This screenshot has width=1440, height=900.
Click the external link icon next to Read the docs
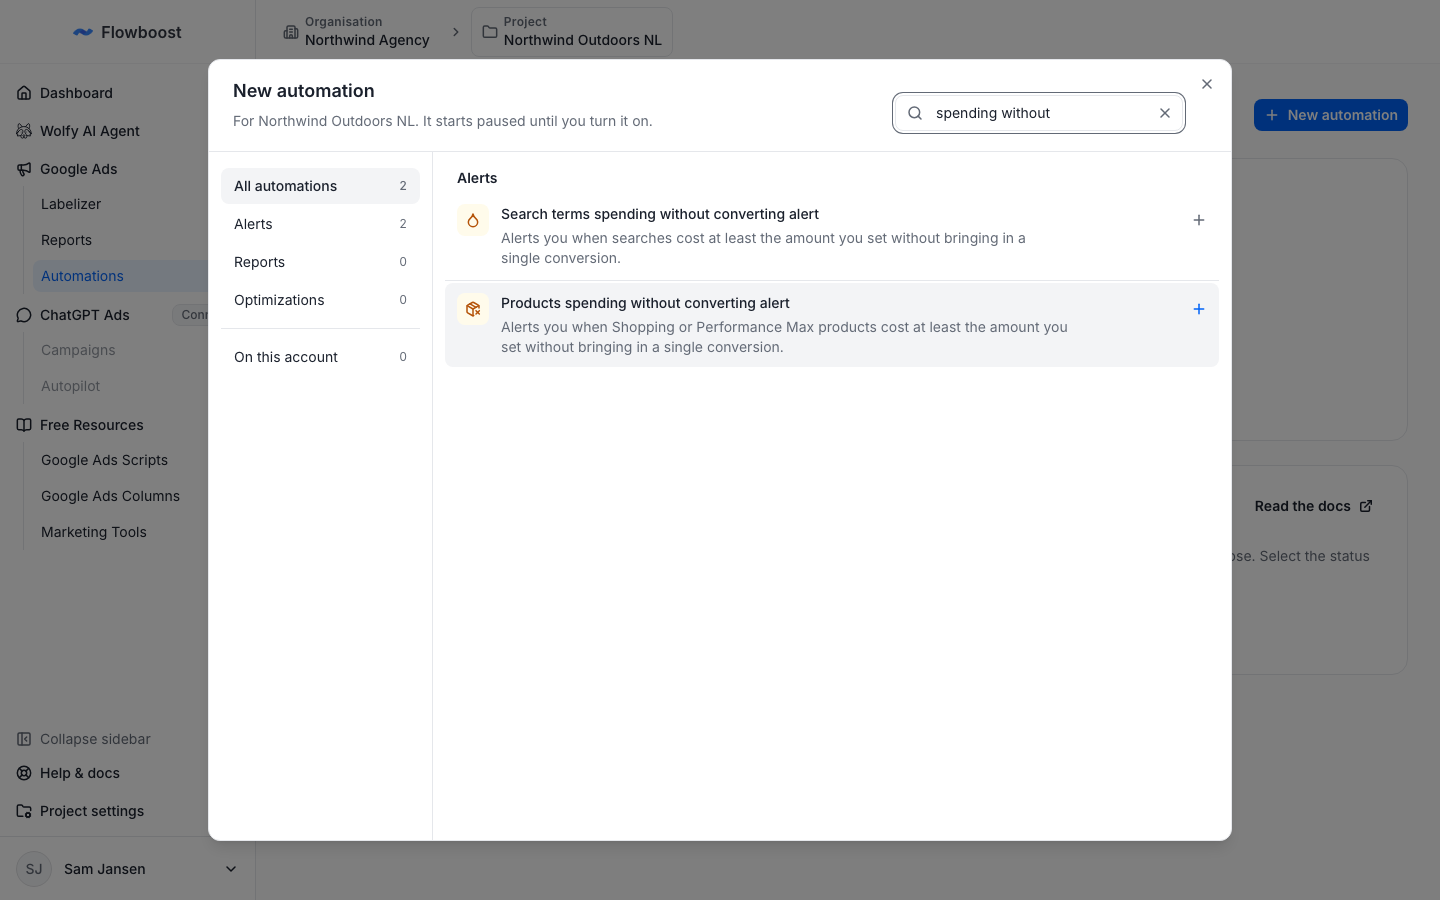1366,506
